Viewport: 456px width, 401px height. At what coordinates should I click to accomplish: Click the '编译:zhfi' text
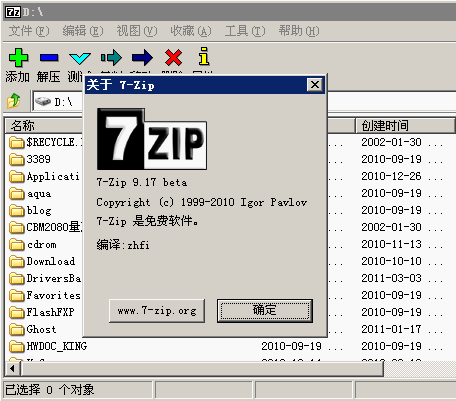(x=123, y=245)
